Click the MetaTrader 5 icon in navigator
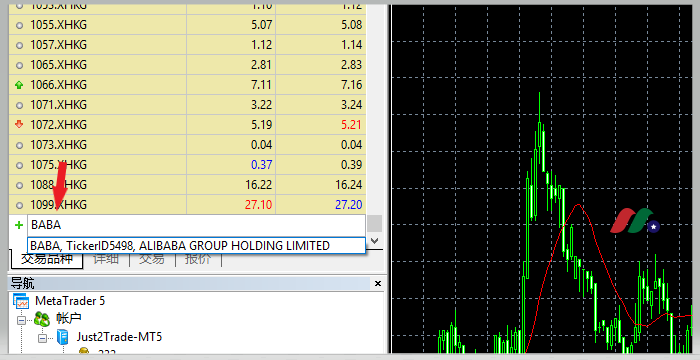Image resolution: width=700 pixels, height=360 pixels. pos(21,301)
